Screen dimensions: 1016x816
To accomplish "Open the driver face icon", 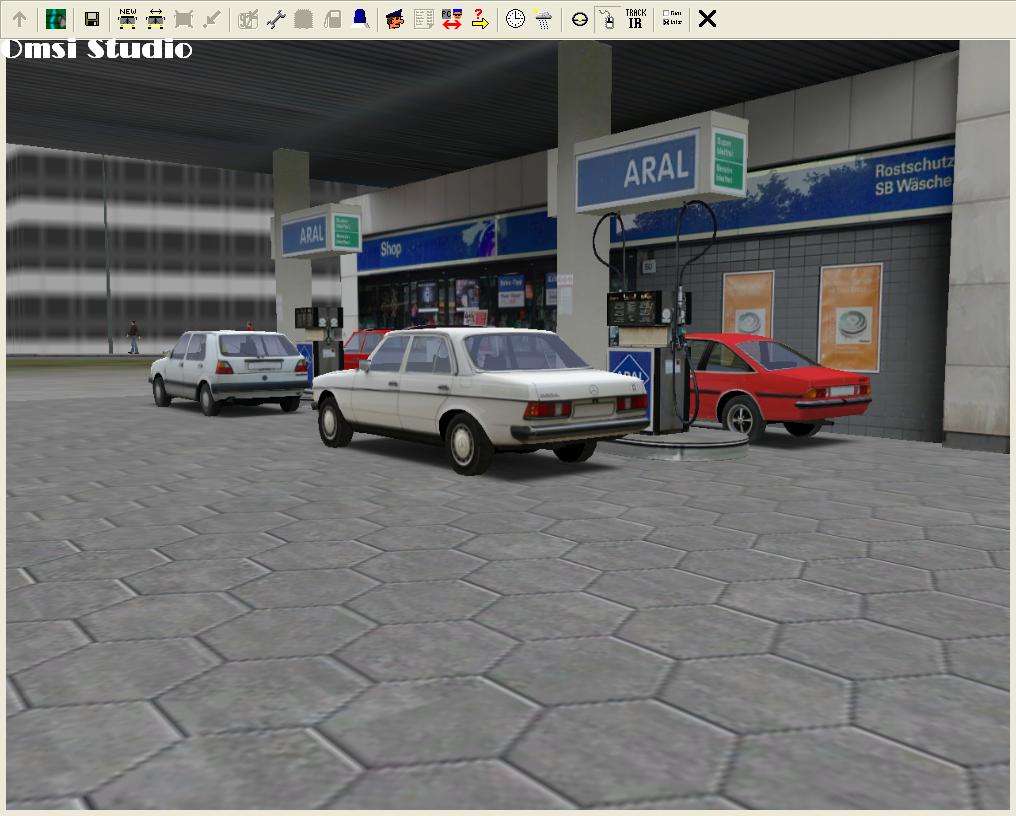I will tap(395, 19).
